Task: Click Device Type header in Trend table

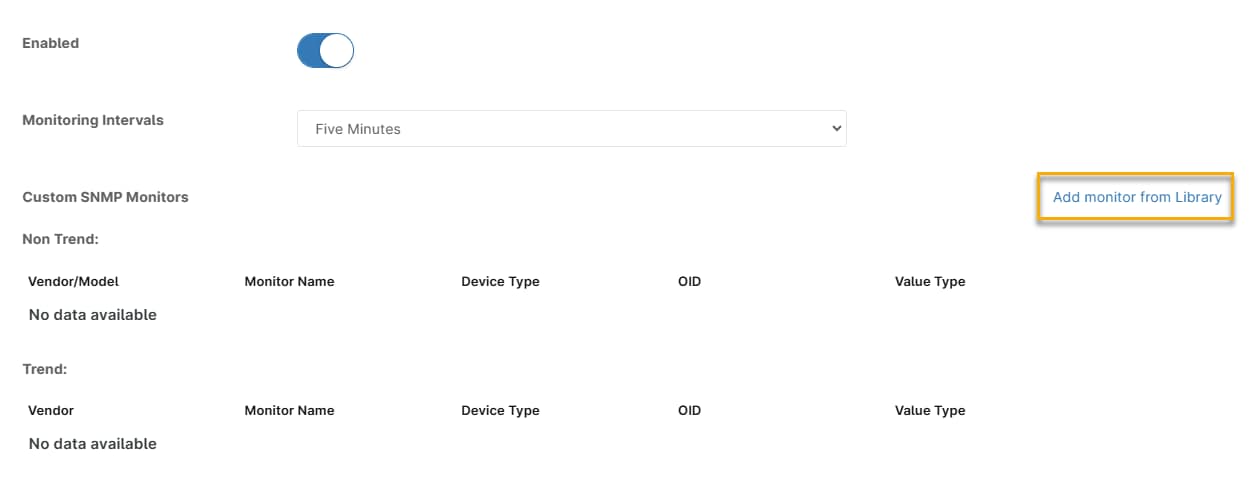Action: 500,410
